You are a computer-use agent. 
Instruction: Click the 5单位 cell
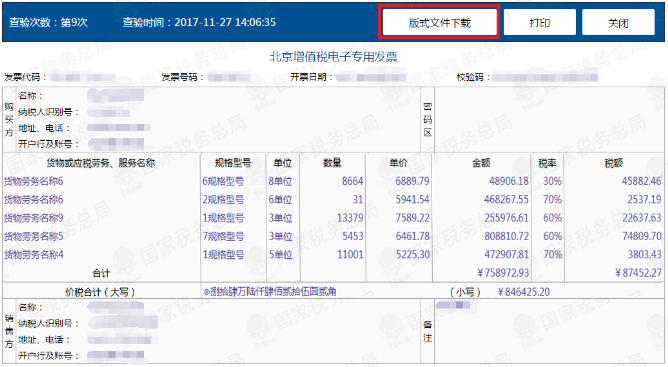280,255
